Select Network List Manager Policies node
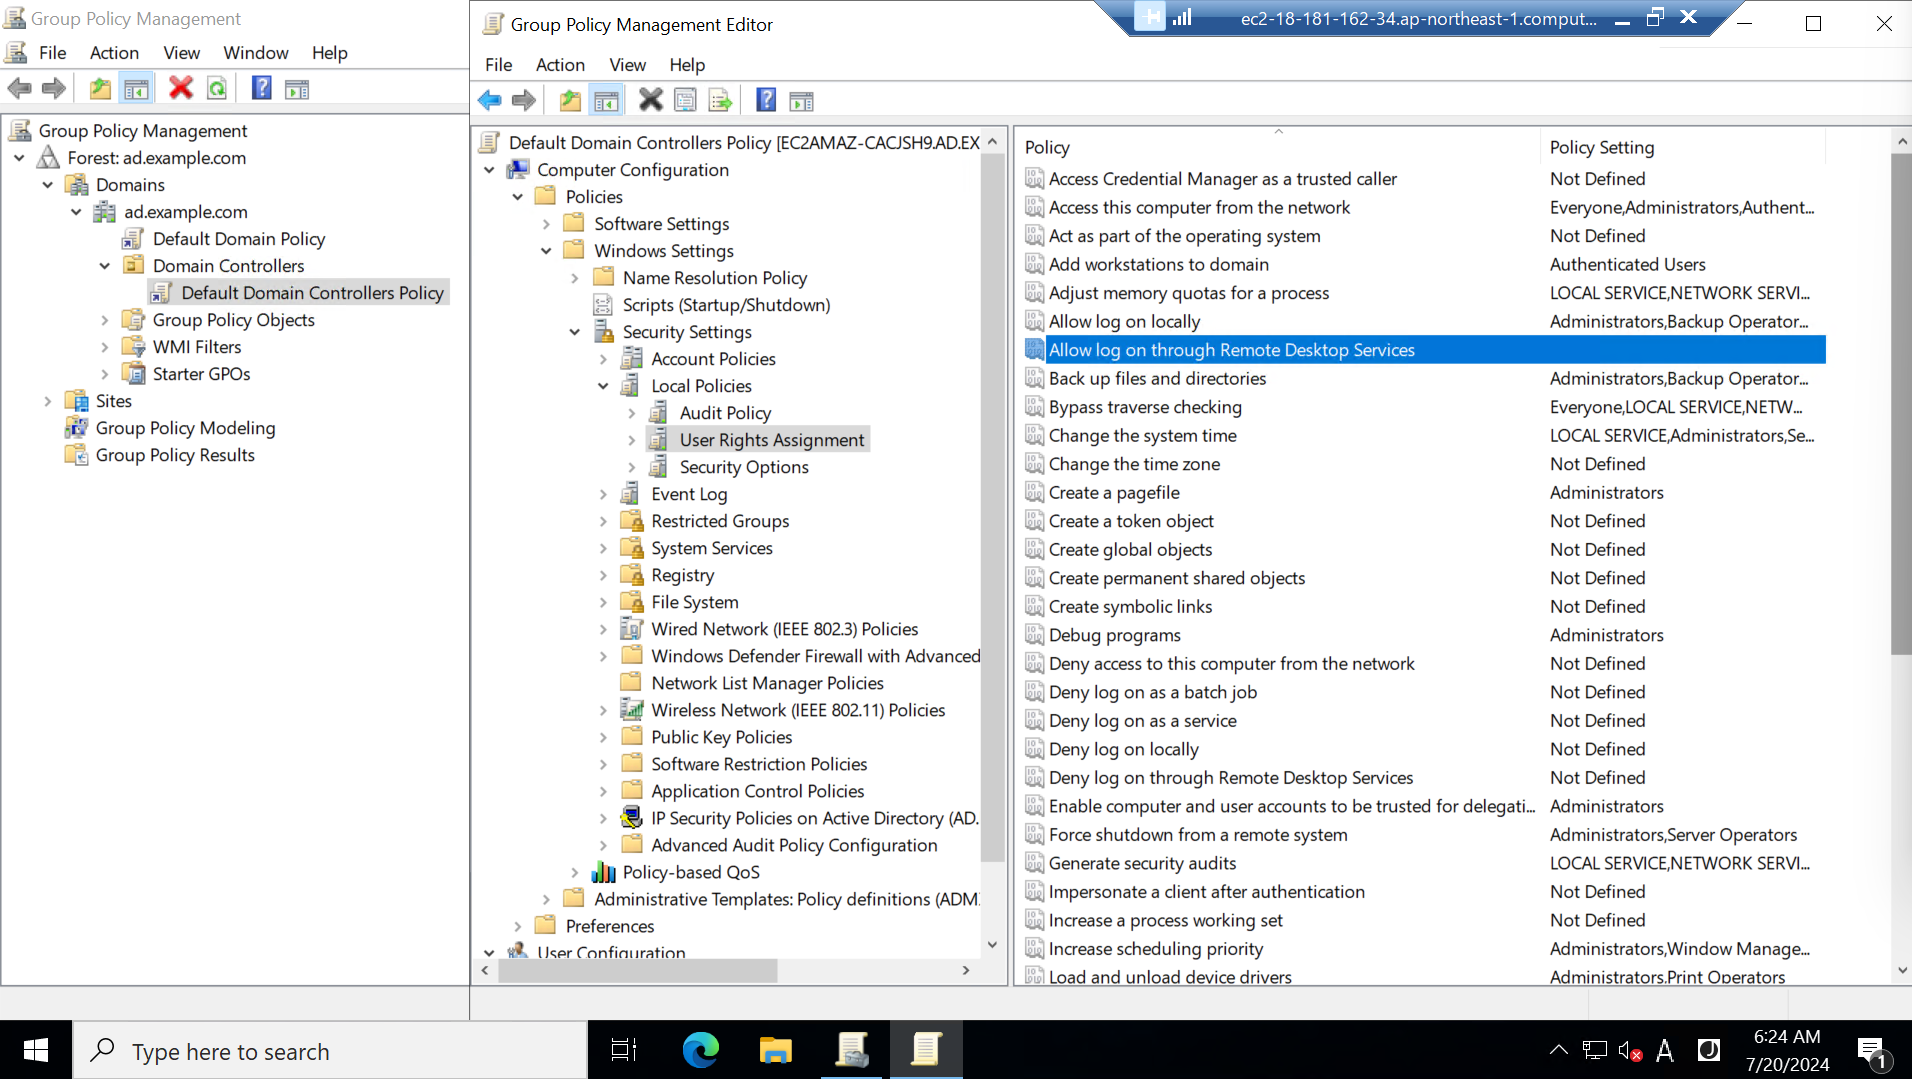Image resolution: width=1912 pixels, height=1079 pixels. pyautogui.click(x=767, y=683)
